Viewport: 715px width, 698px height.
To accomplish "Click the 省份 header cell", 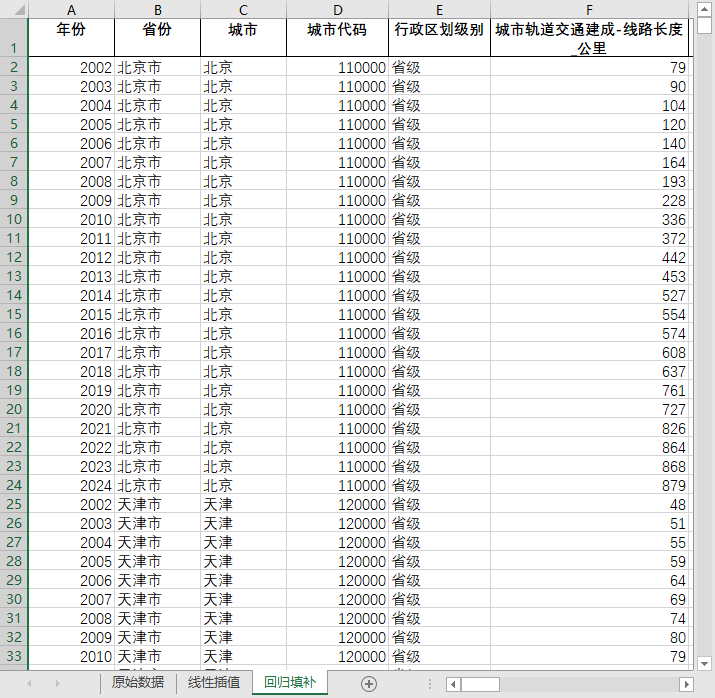I will 157,38.
